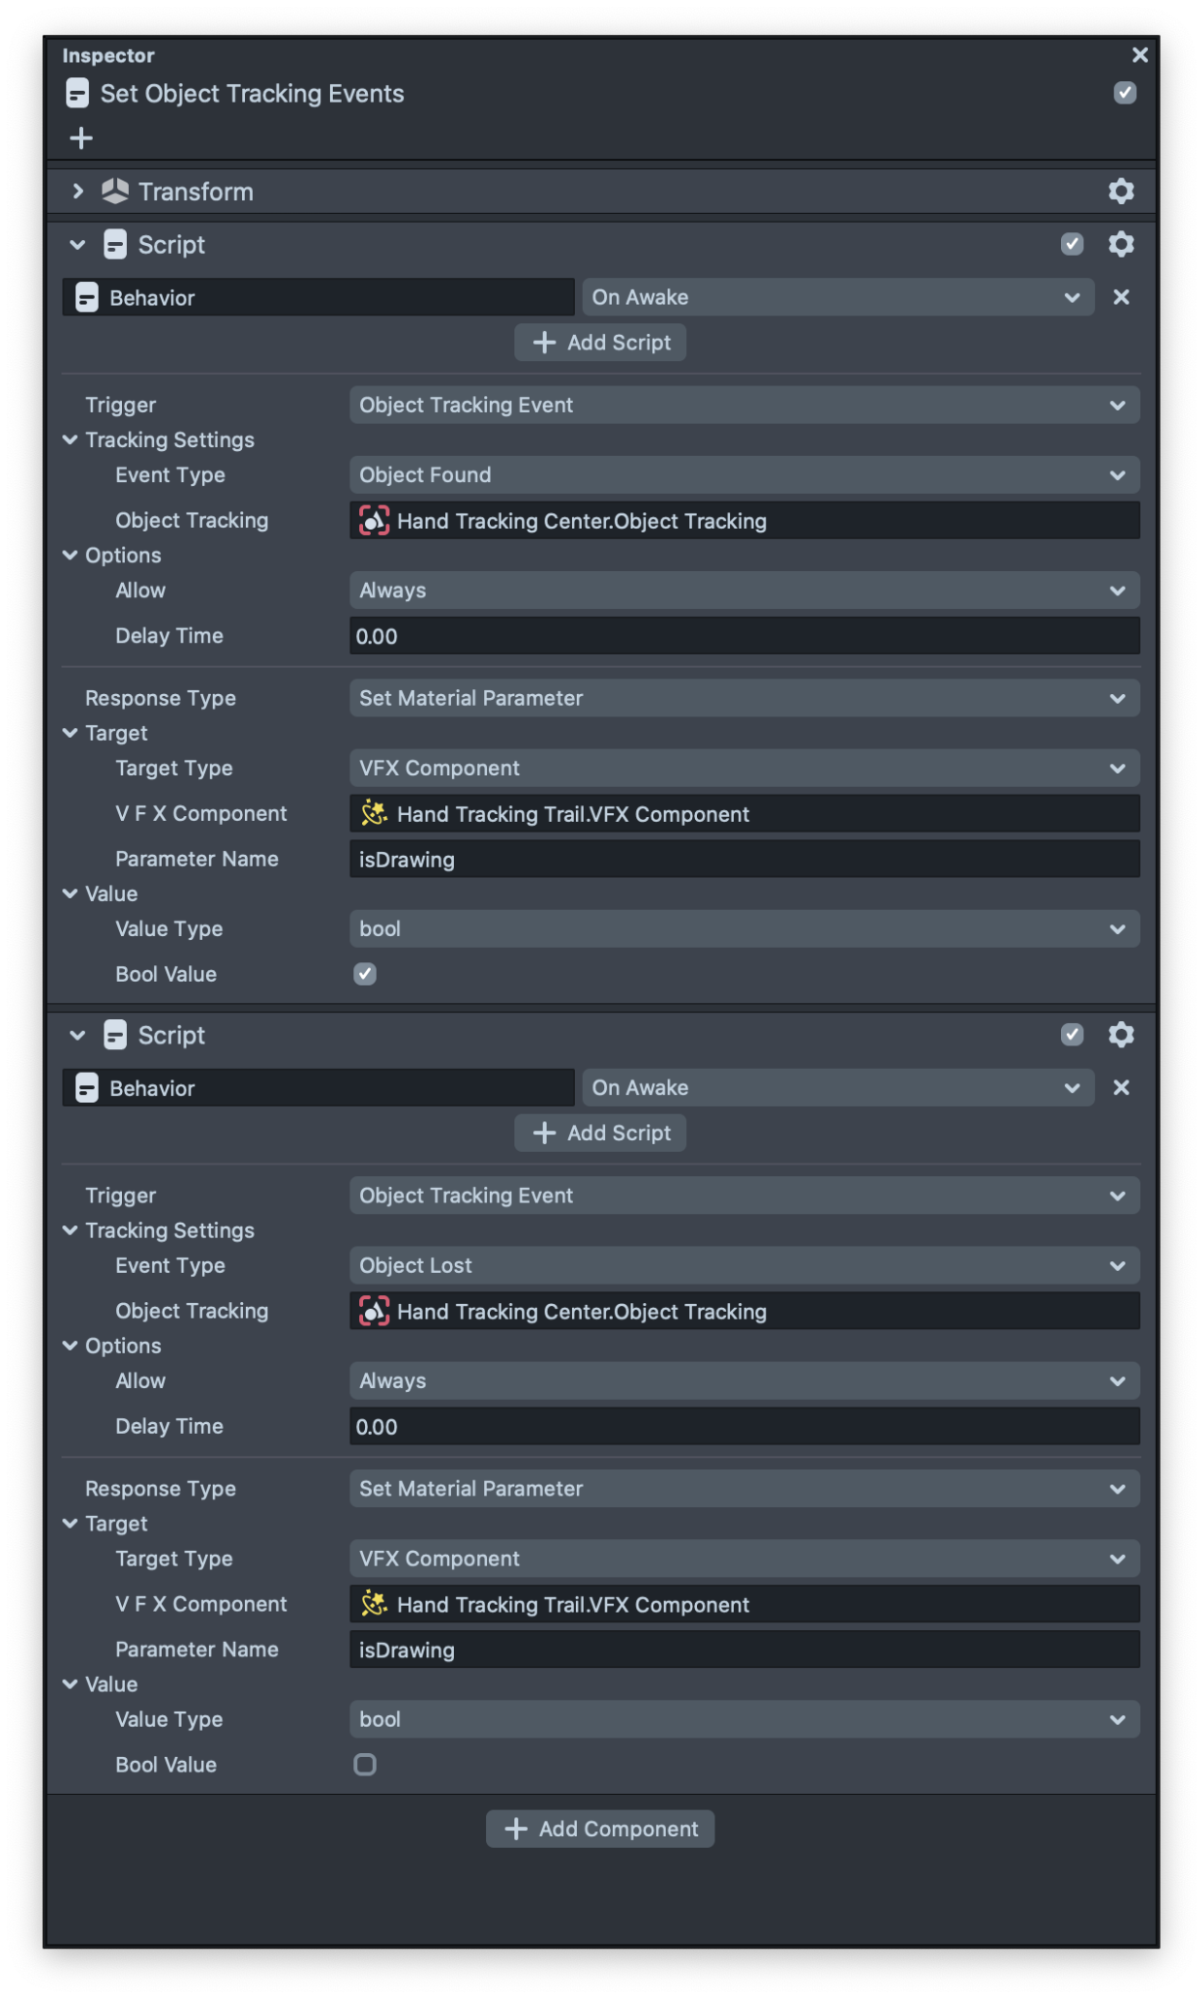Click the first Delay Time input field

743,636
